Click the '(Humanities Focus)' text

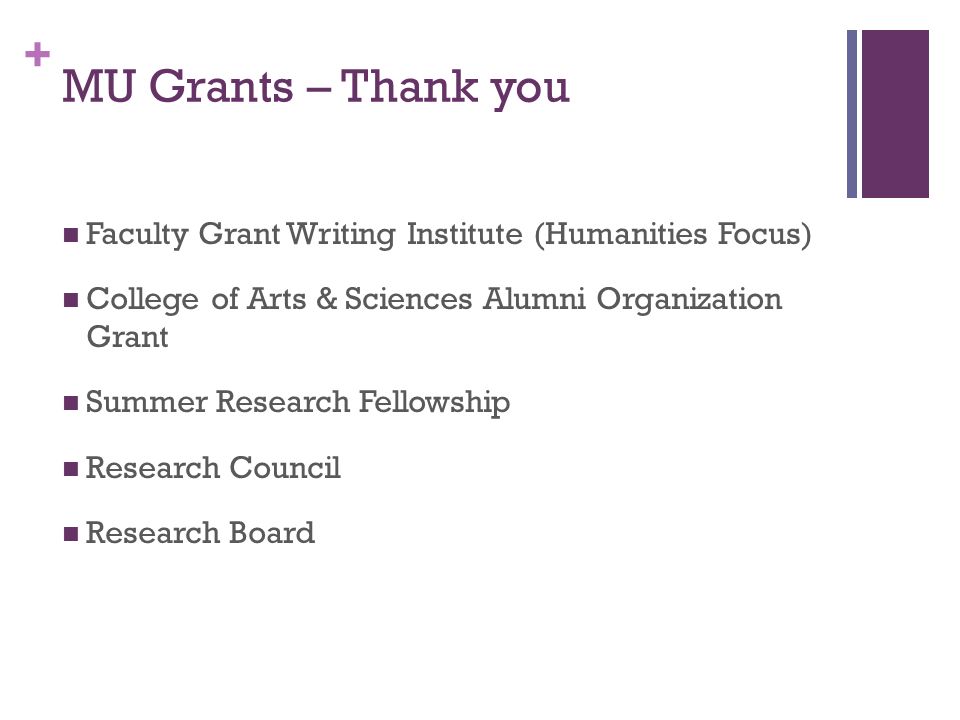point(673,234)
